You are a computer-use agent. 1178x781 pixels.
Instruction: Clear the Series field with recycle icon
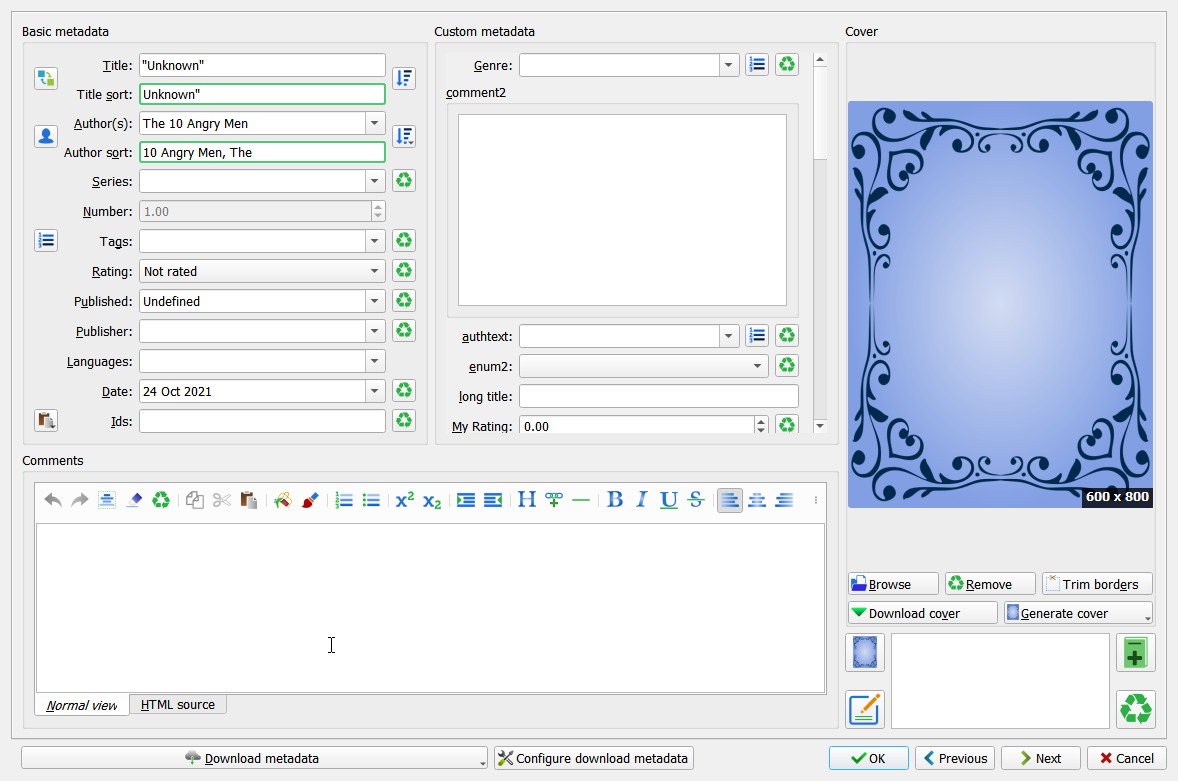(404, 181)
